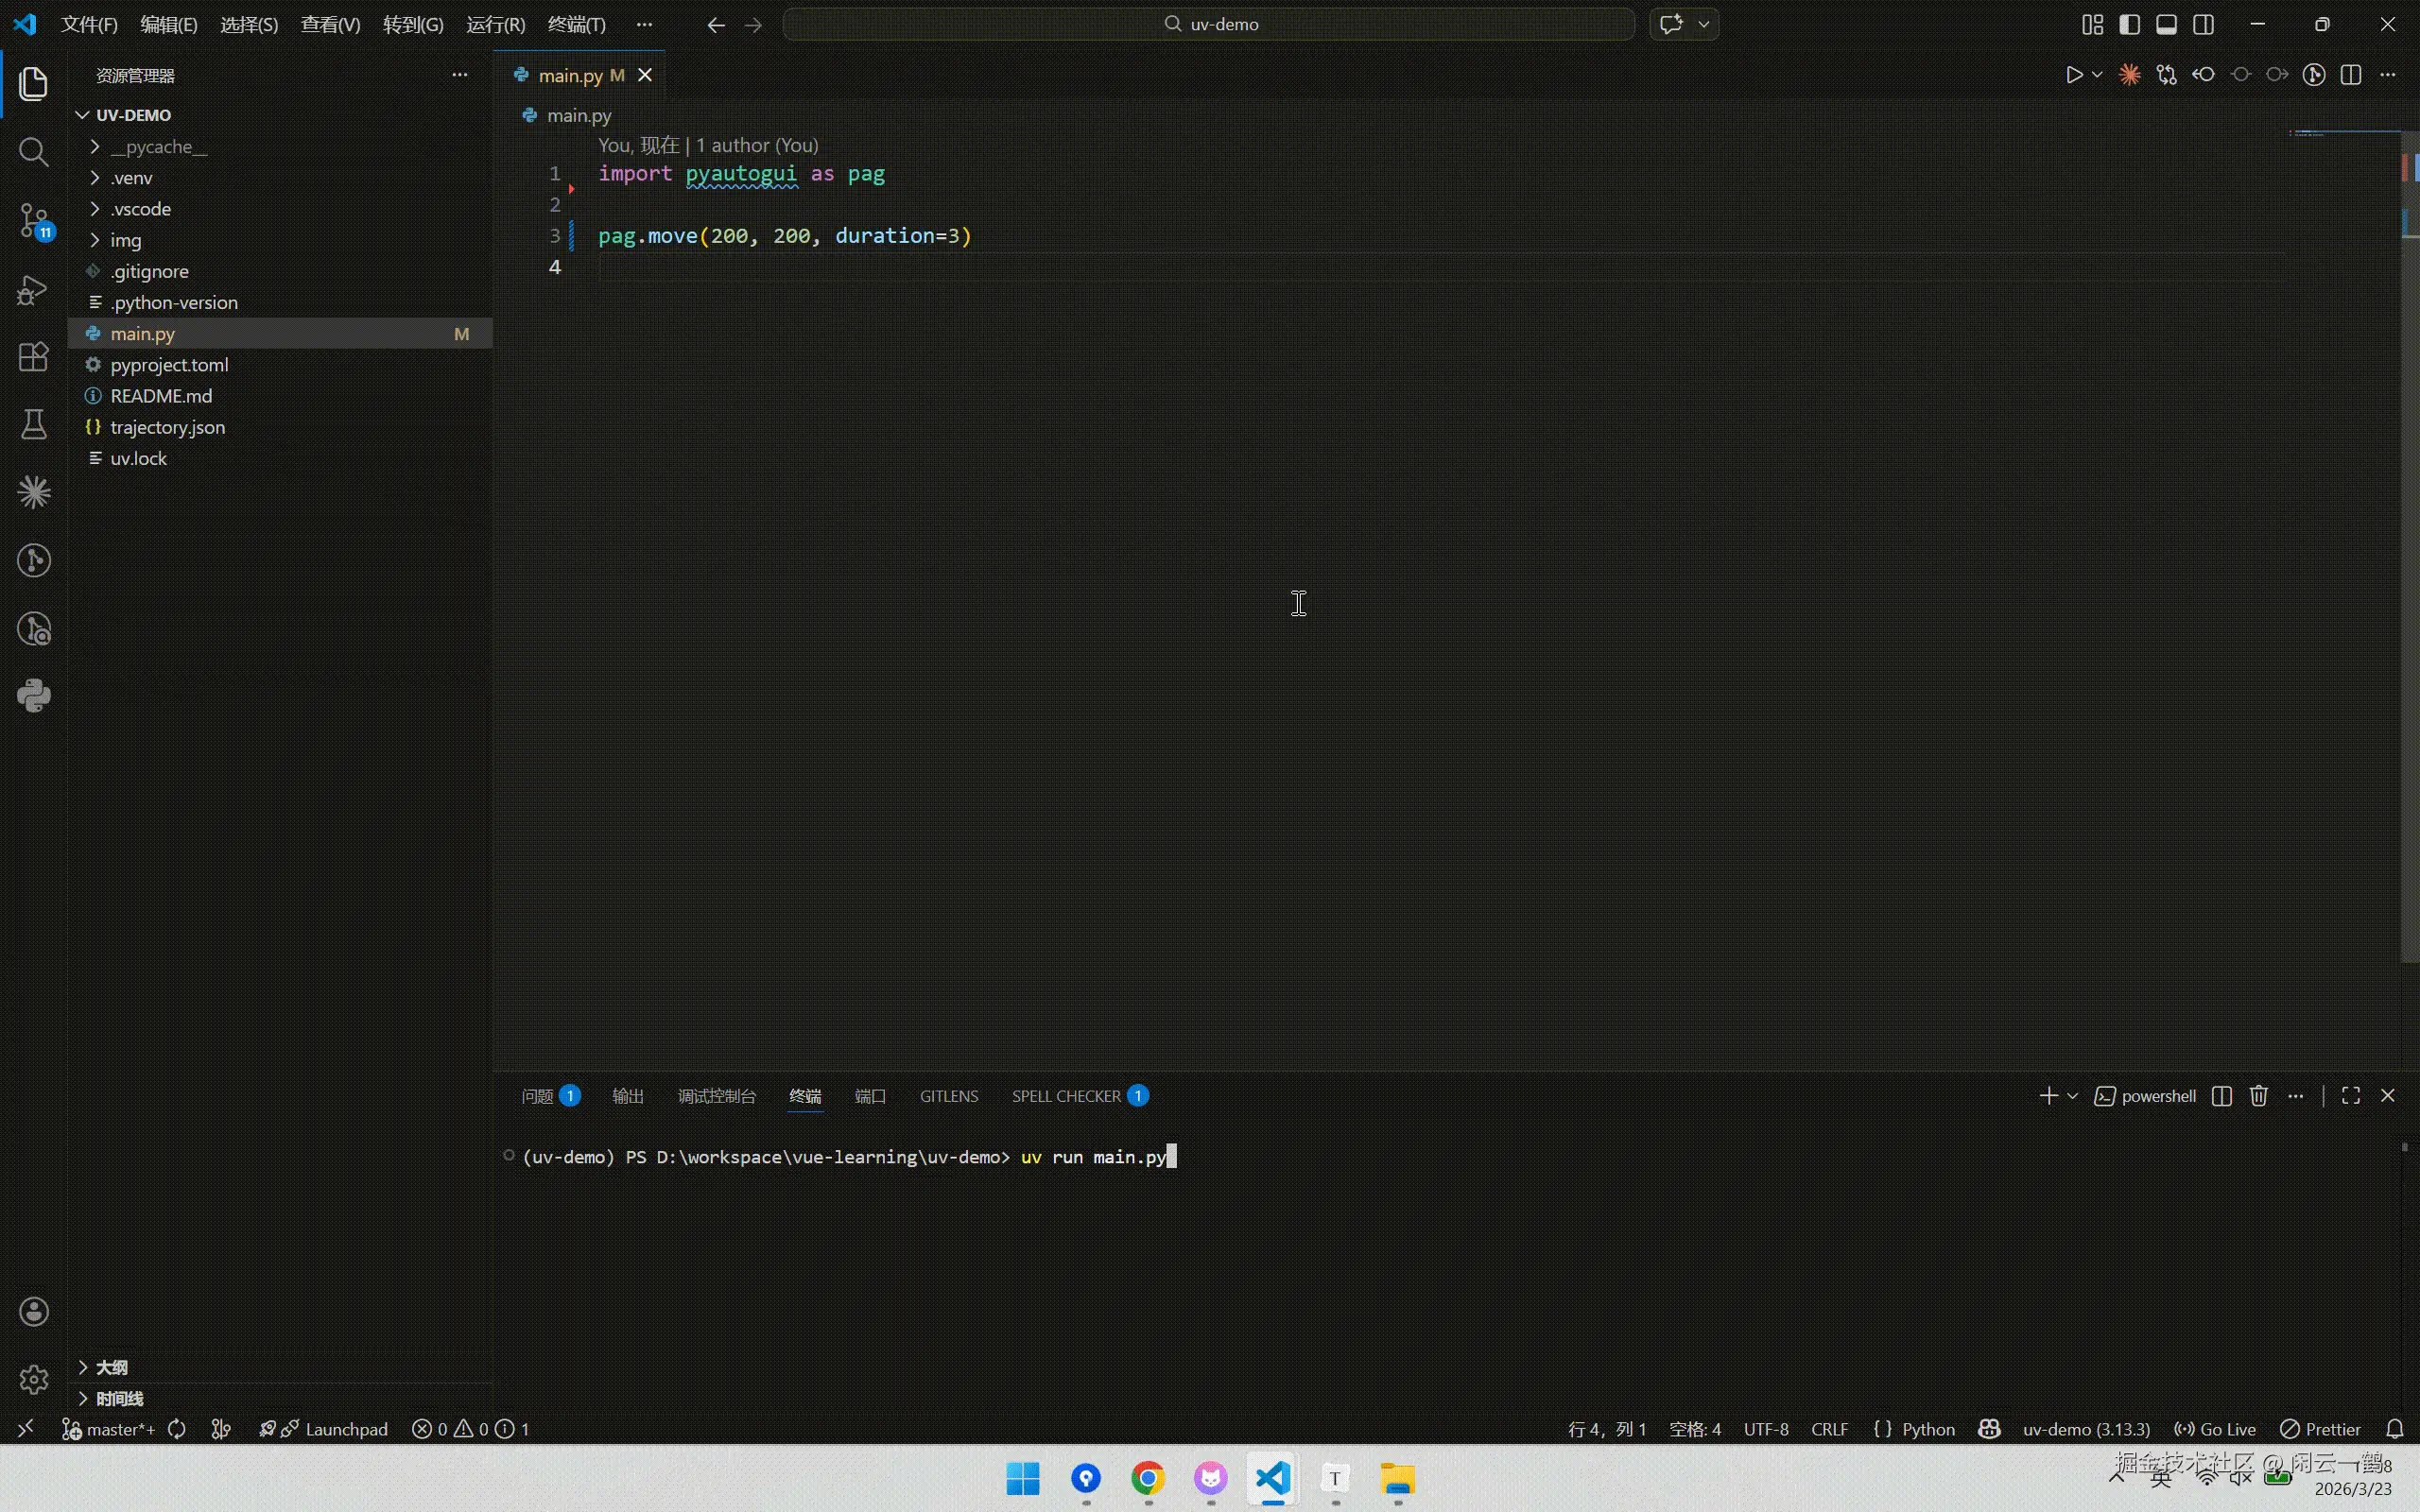Click the master branch status item
The width and height of the screenshot is (2420, 1512).
click(110, 1429)
